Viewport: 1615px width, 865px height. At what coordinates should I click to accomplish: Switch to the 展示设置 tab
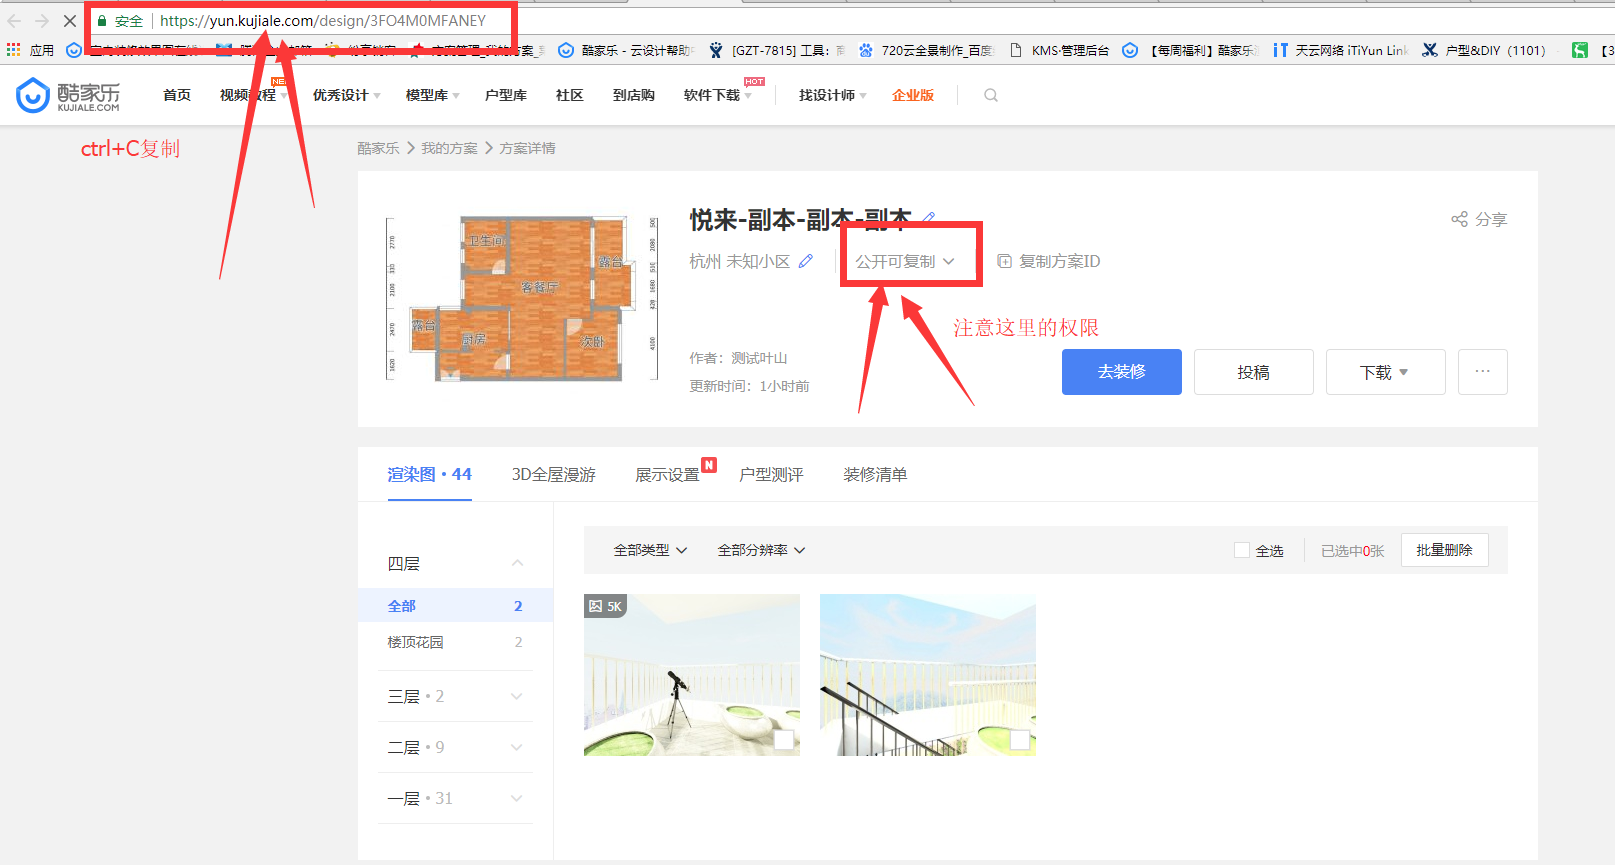[x=668, y=474]
